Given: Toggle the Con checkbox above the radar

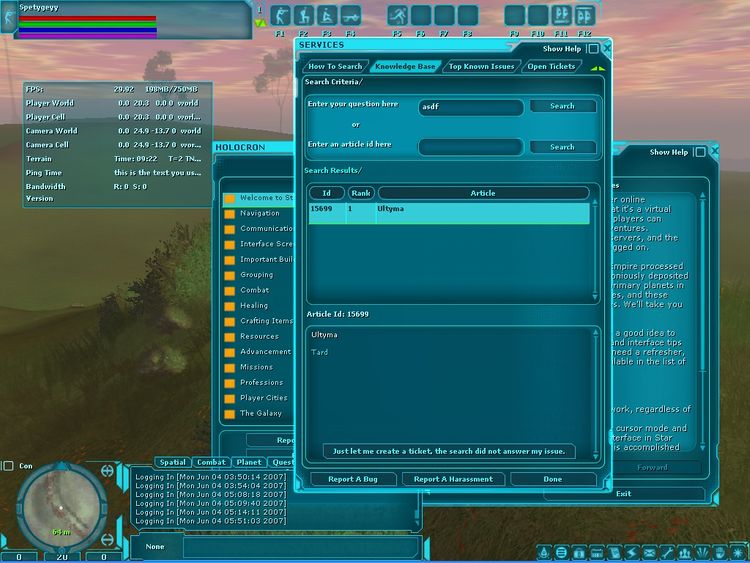Looking at the screenshot, I should tap(8, 466).
